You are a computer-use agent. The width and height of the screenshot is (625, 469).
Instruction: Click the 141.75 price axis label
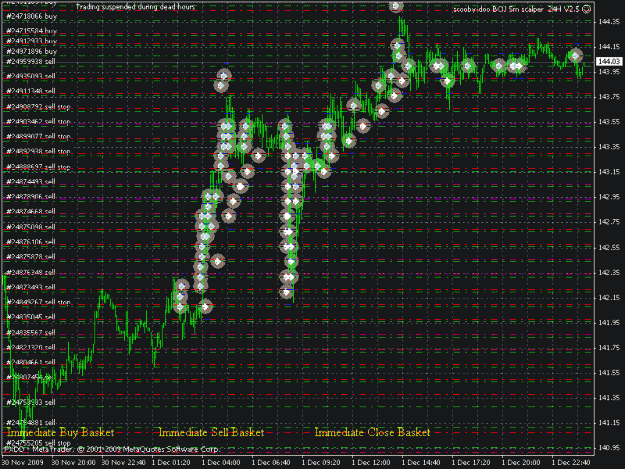click(609, 348)
